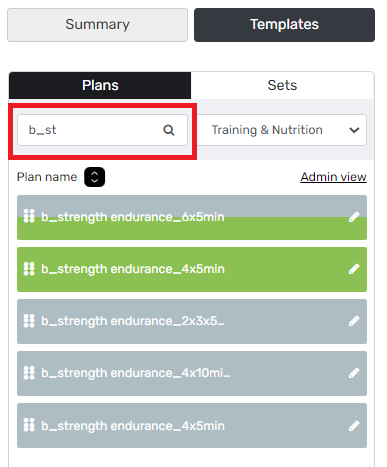Expand category filter via chevron arrow
387x467 pixels.
[354, 130]
